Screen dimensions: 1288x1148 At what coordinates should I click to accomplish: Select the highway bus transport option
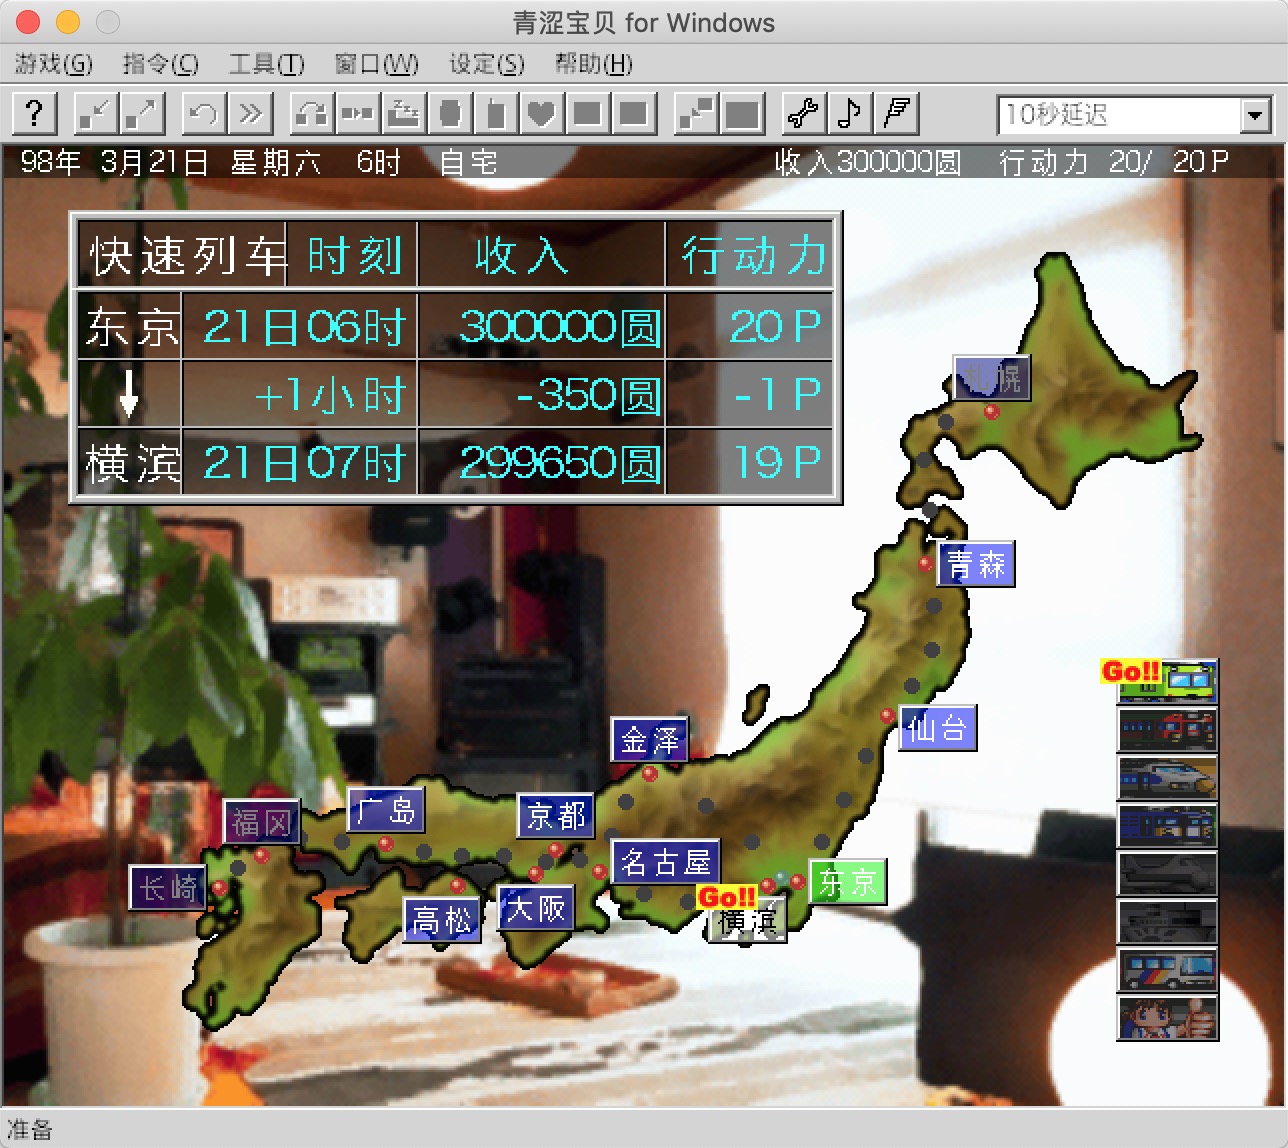coord(1167,969)
